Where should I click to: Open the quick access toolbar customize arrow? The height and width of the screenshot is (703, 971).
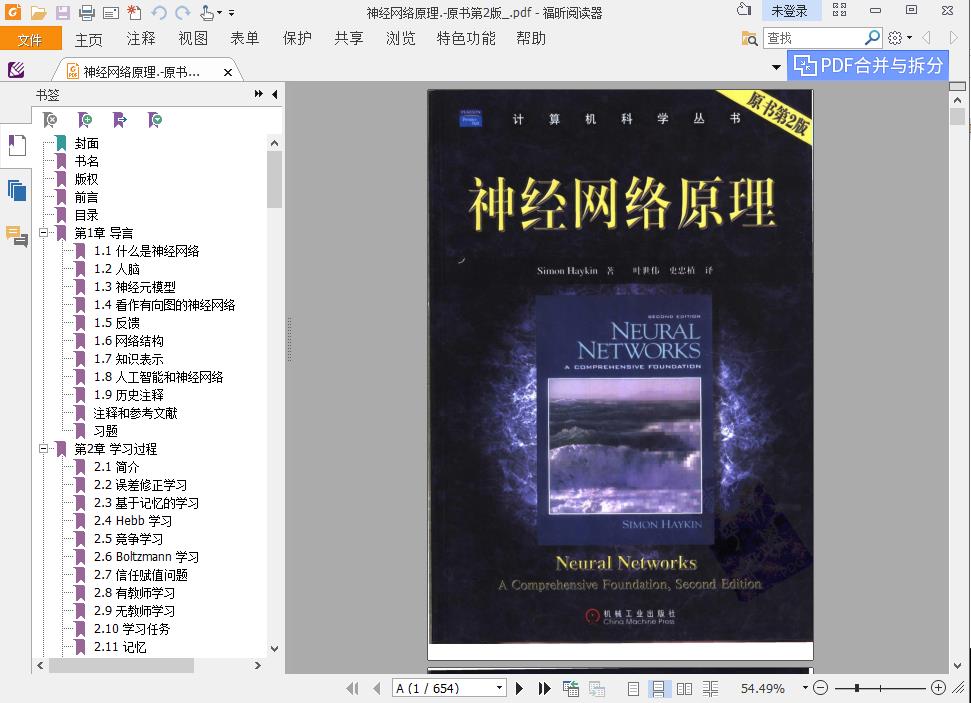click(232, 13)
